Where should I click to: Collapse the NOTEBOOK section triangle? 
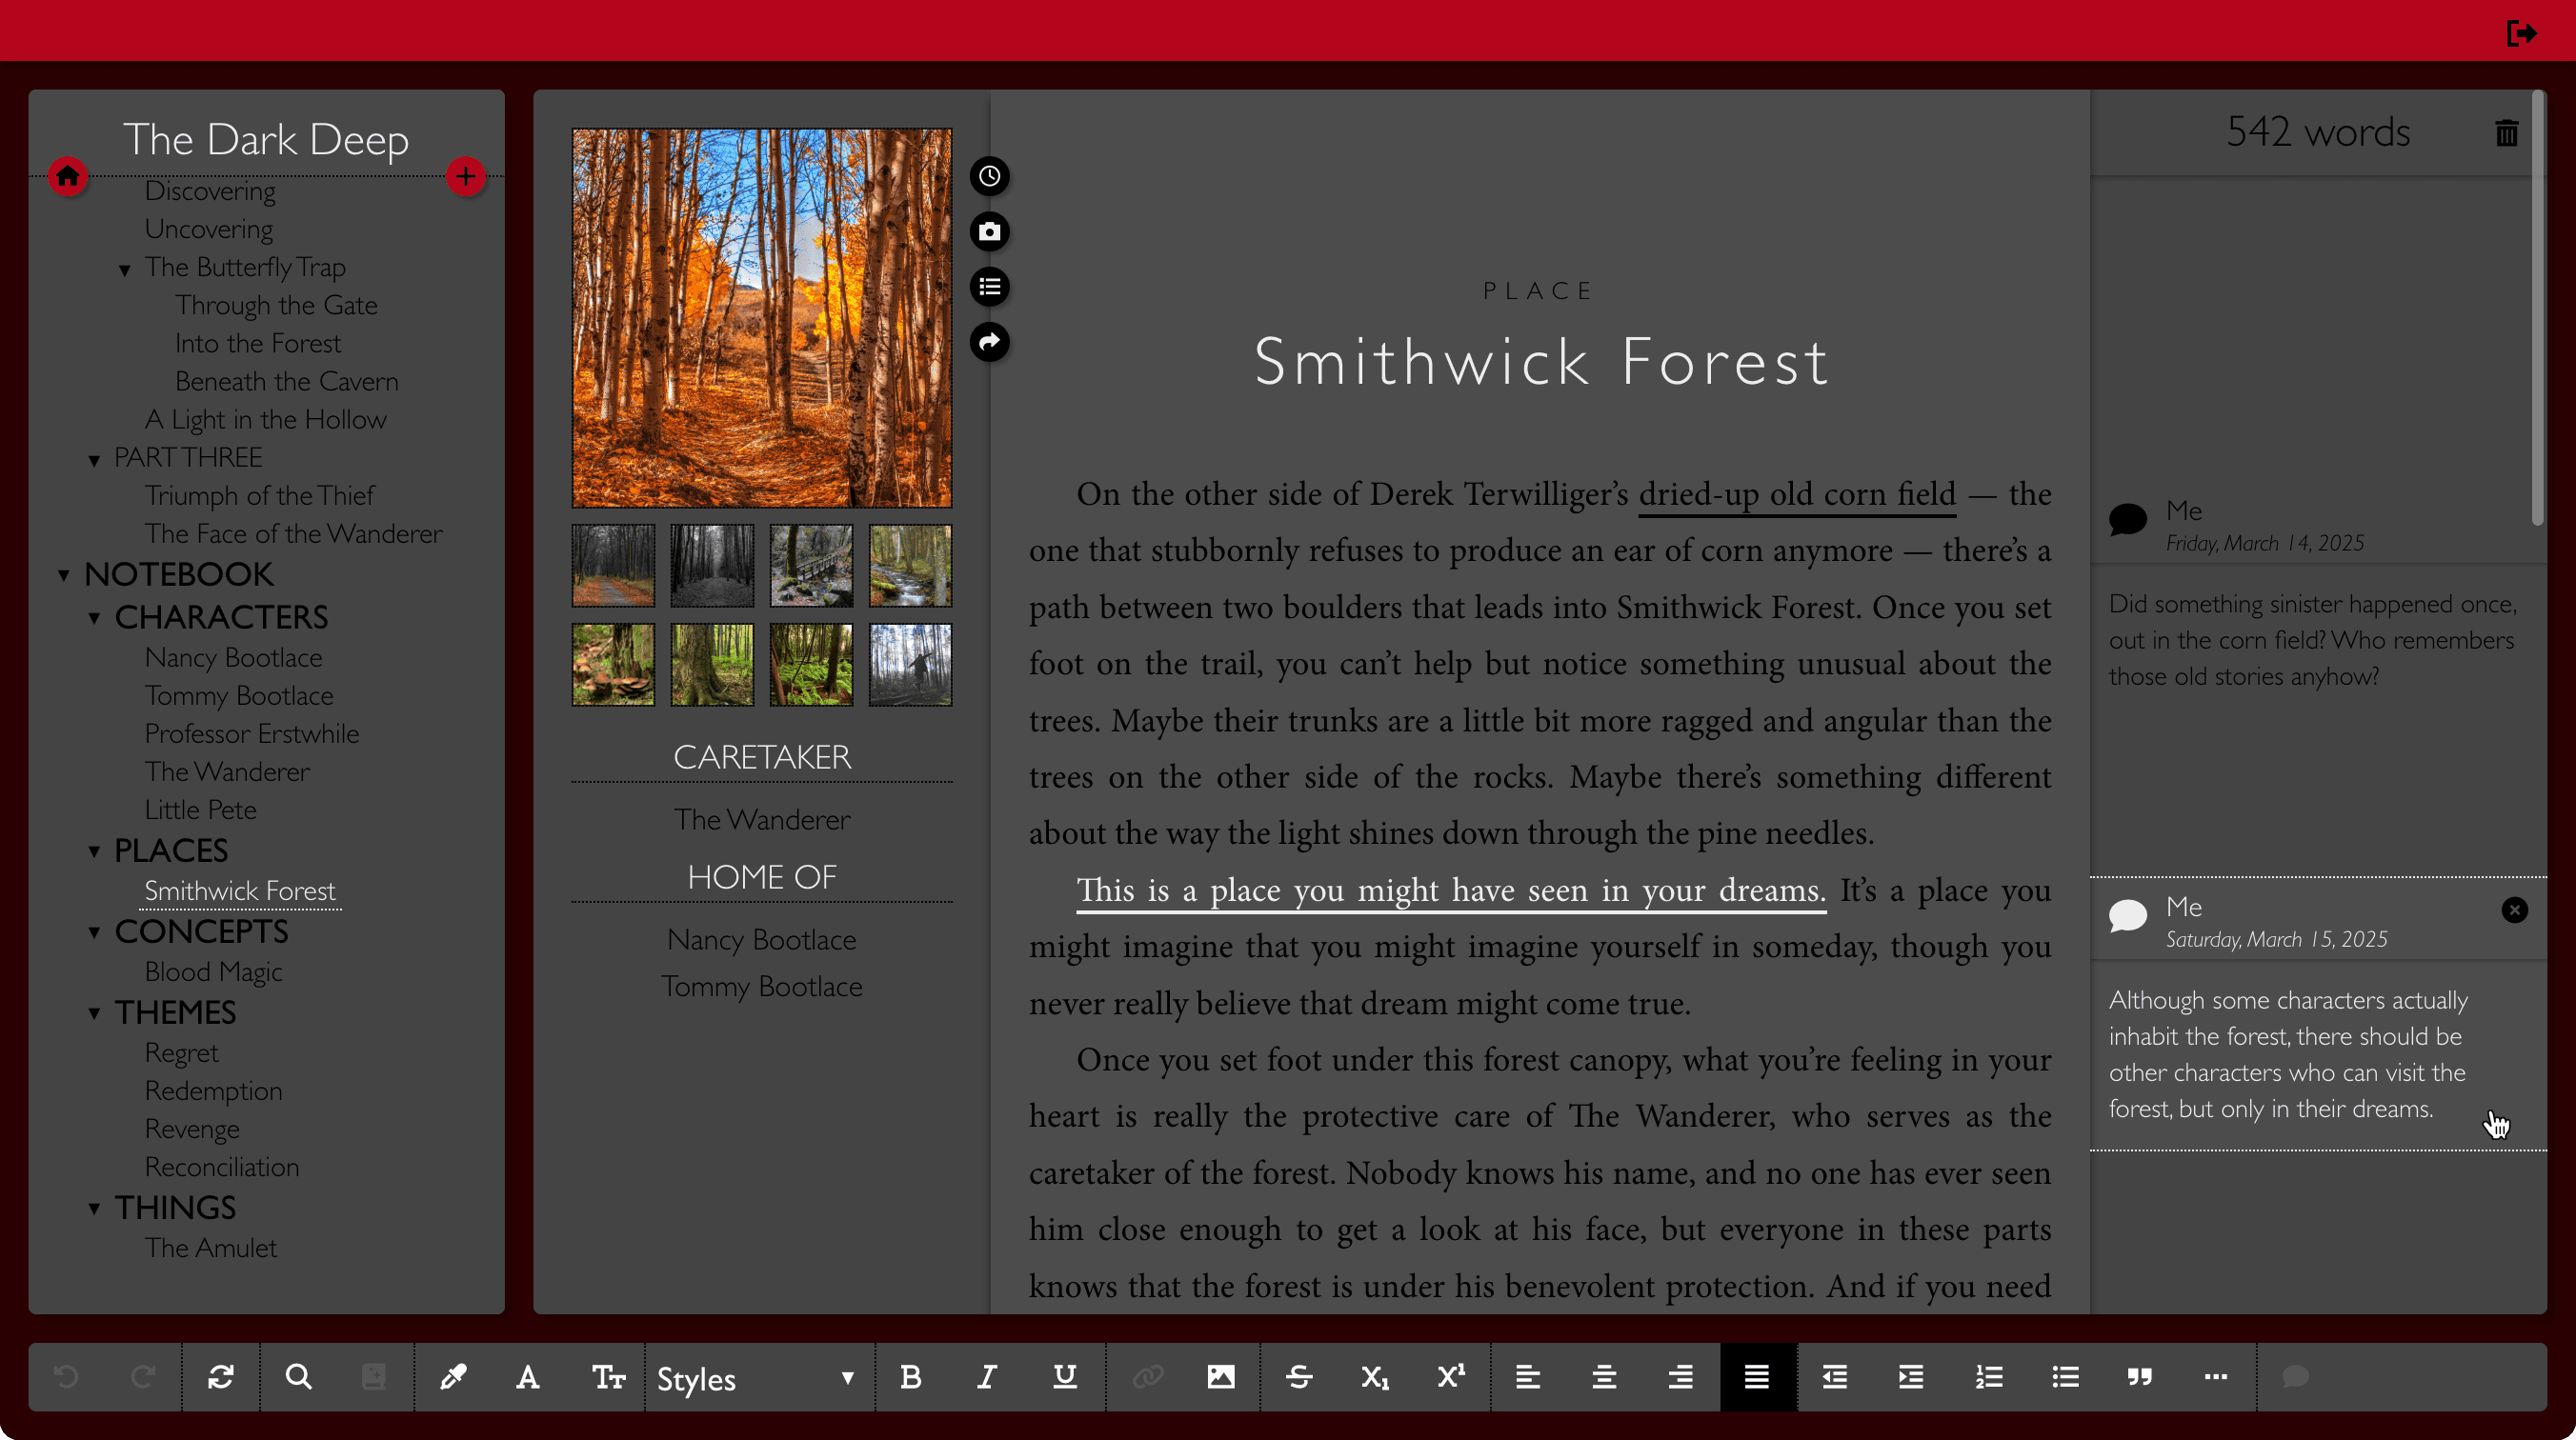tap(64, 575)
